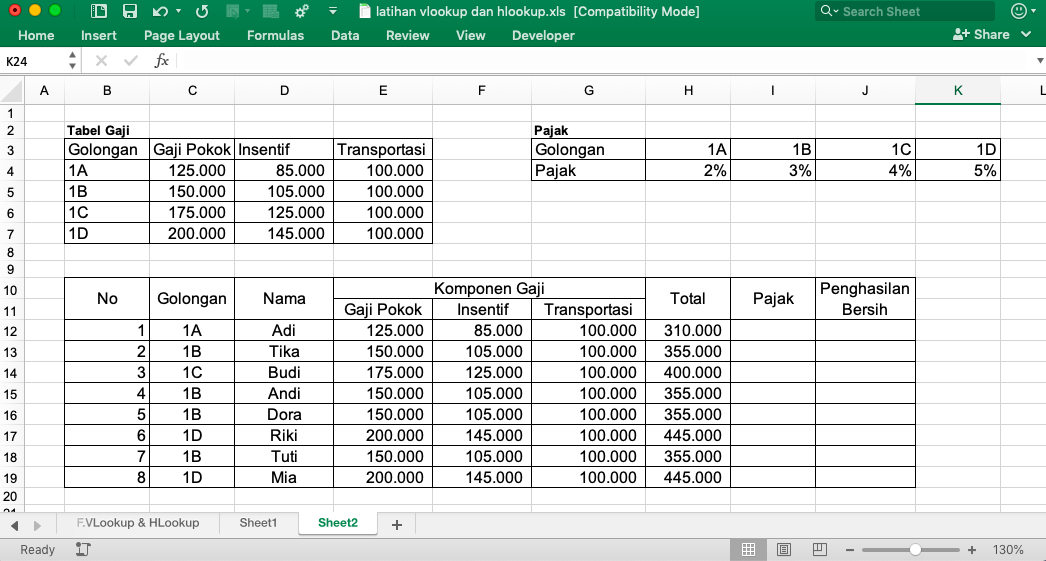Click the cancel entry X icon
The width and height of the screenshot is (1046, 561).
[101, 61]
